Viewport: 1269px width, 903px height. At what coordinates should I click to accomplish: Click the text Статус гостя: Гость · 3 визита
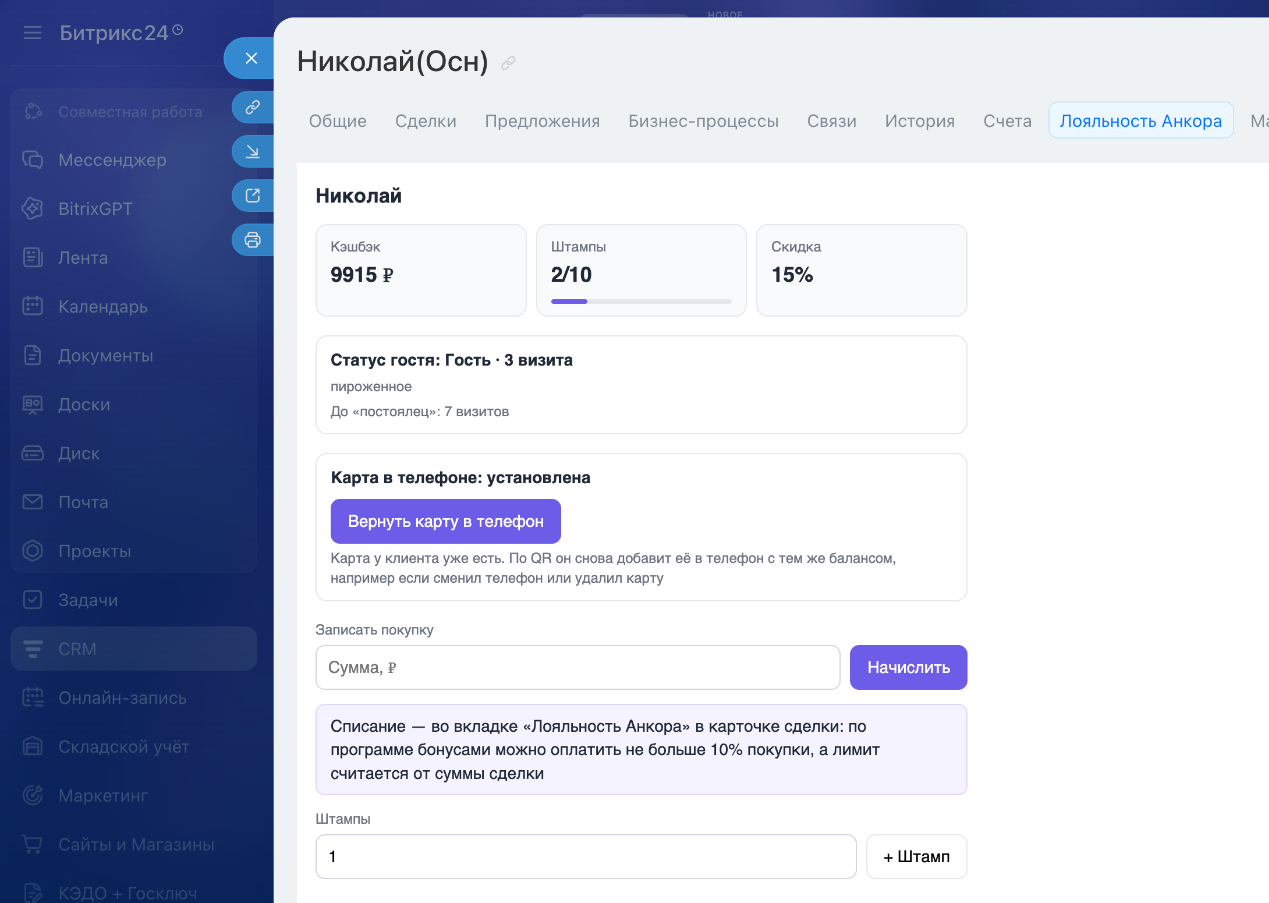pyautogui.click(x=452, y=360)
